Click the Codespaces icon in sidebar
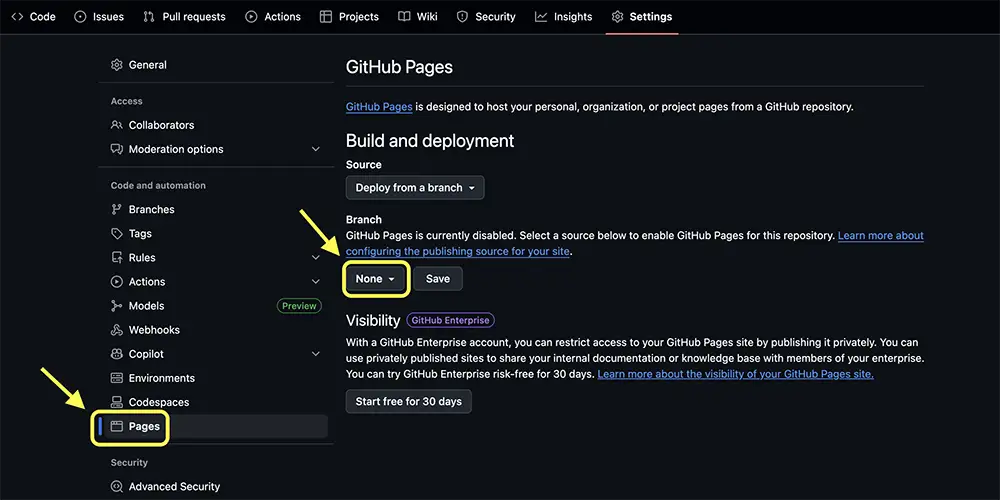 [117, 402]
